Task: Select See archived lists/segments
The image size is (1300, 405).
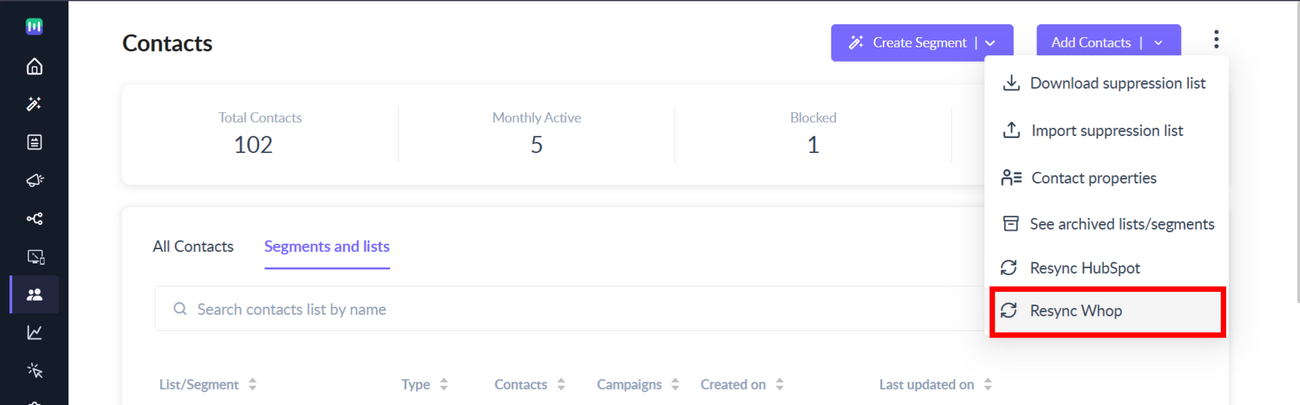Action: (x=1108, y=224)
